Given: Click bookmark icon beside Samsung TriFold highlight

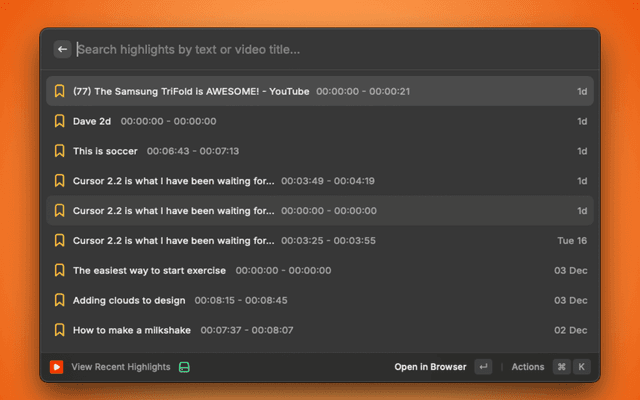Looking at the screenshot, I should coord(59,91).
